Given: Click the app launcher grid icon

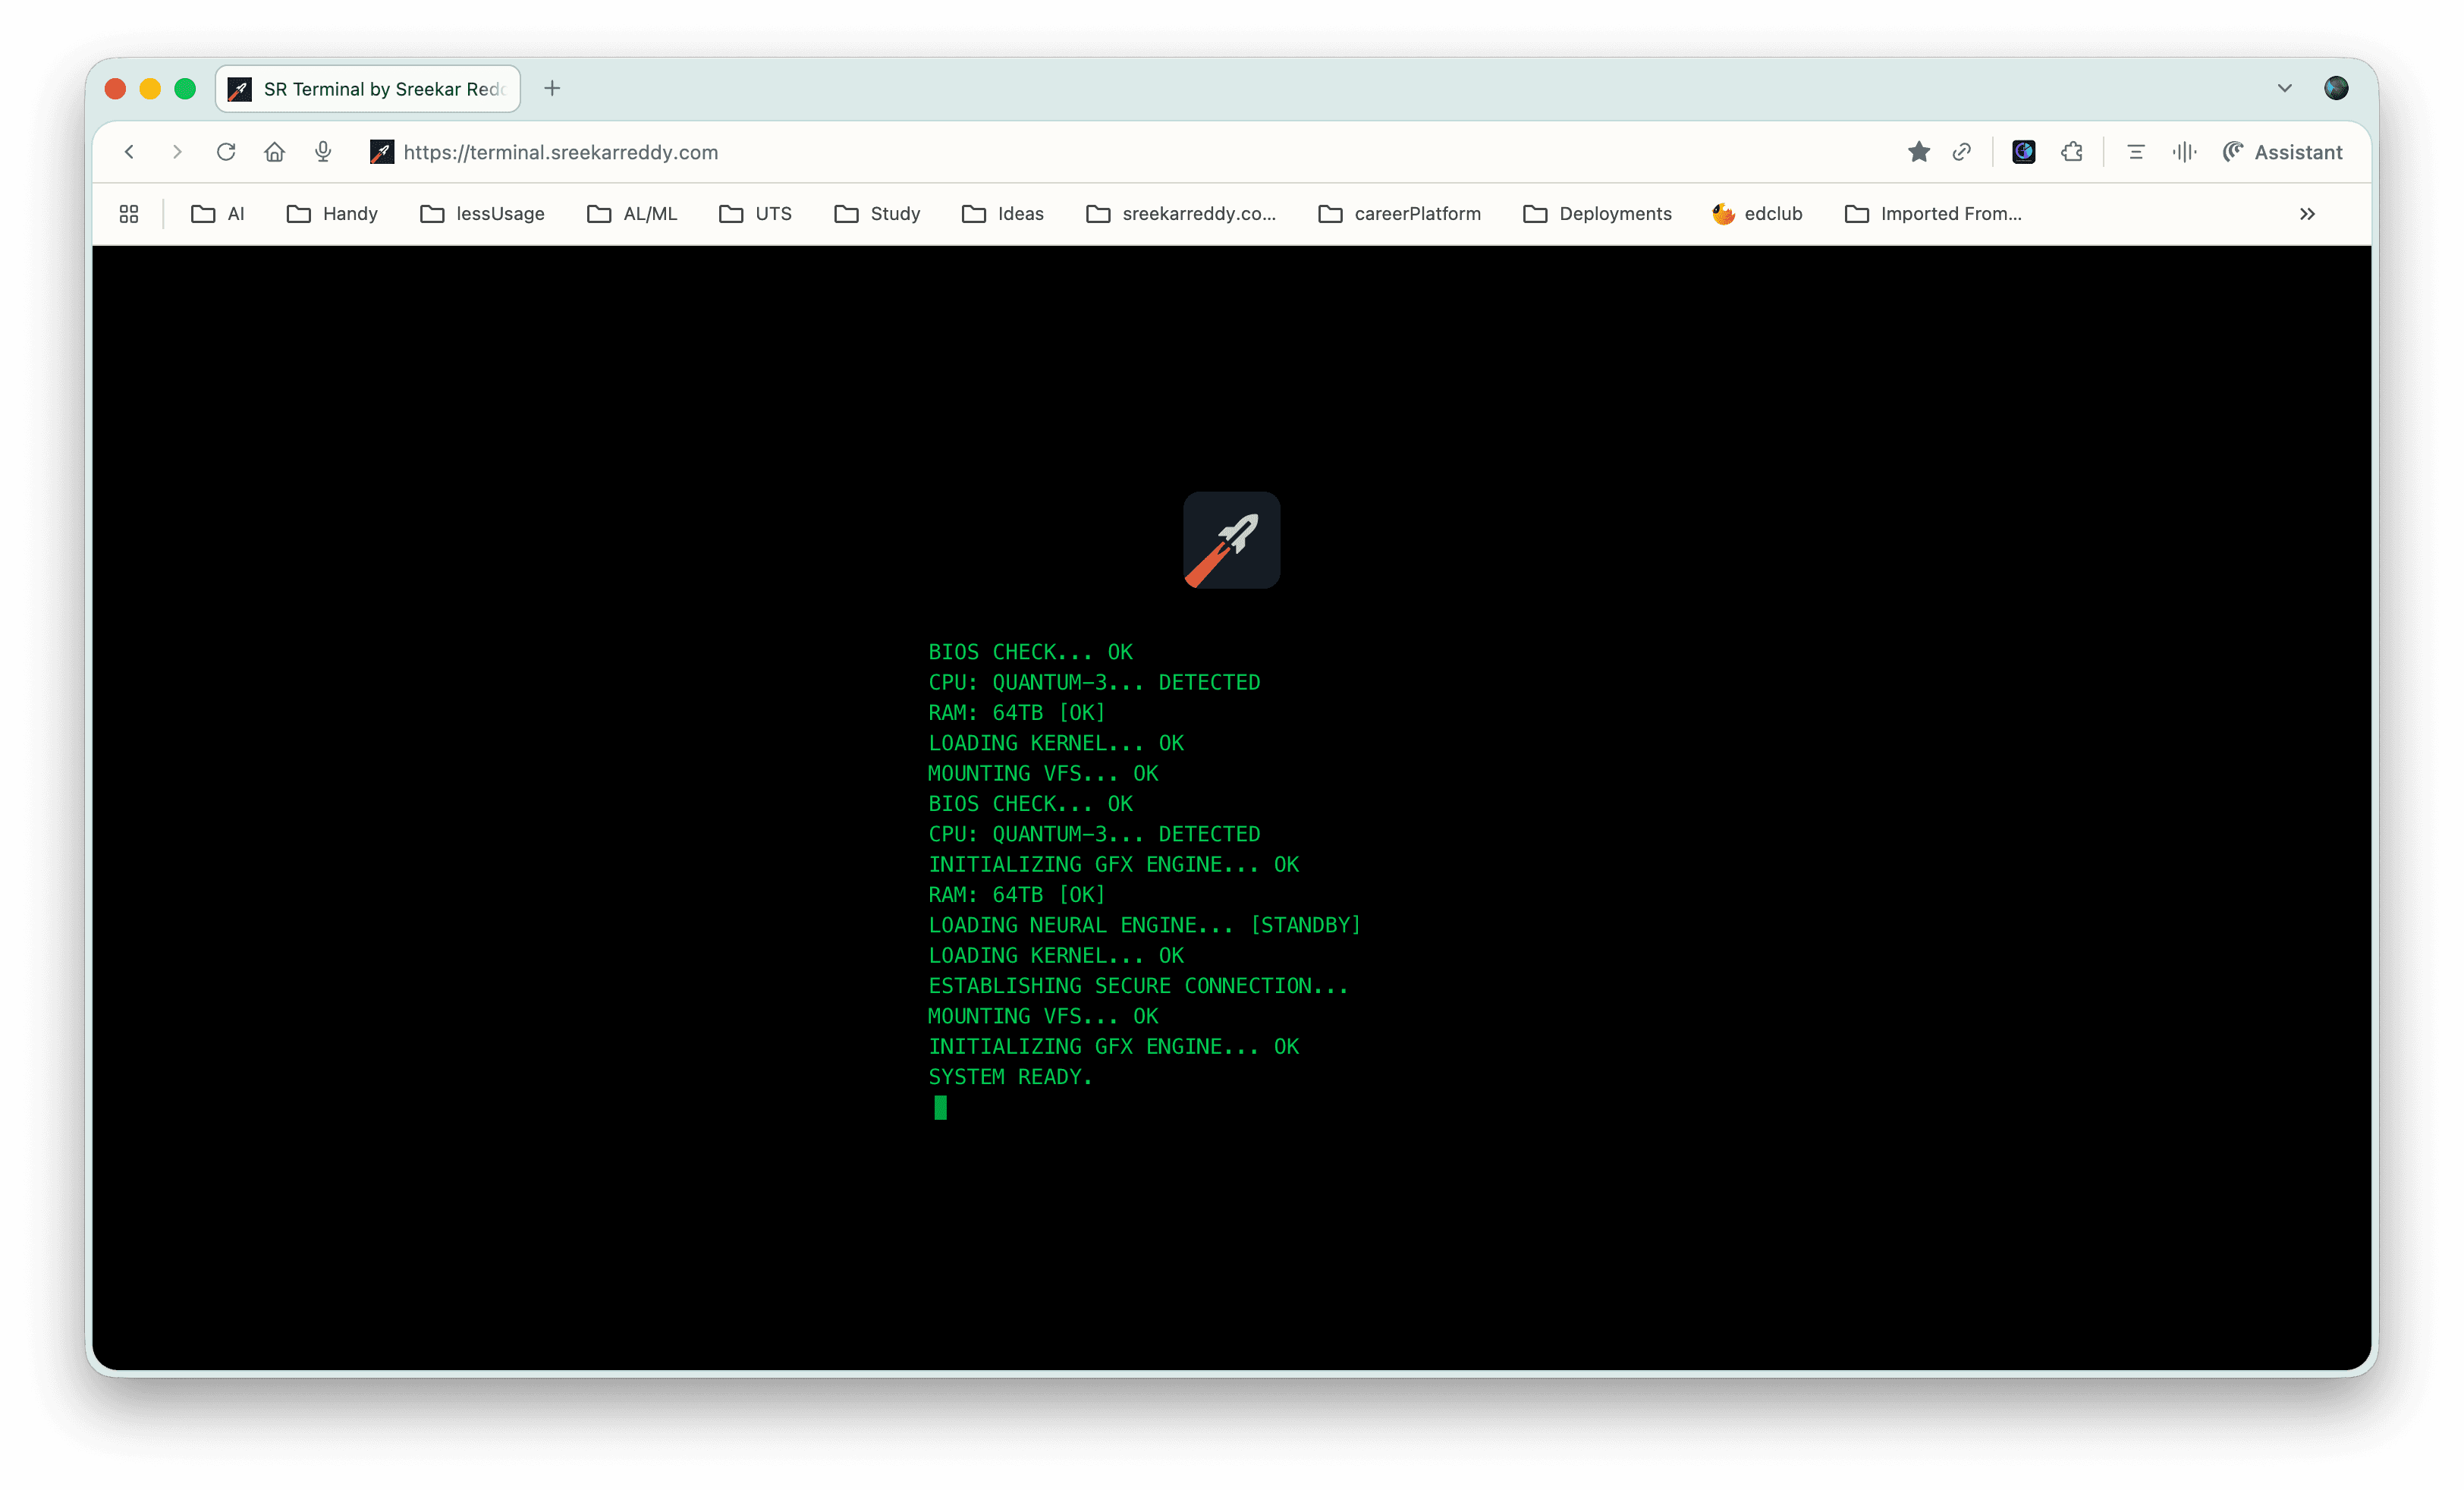Looking at the screenshot, I should click(x=128, y=213).
